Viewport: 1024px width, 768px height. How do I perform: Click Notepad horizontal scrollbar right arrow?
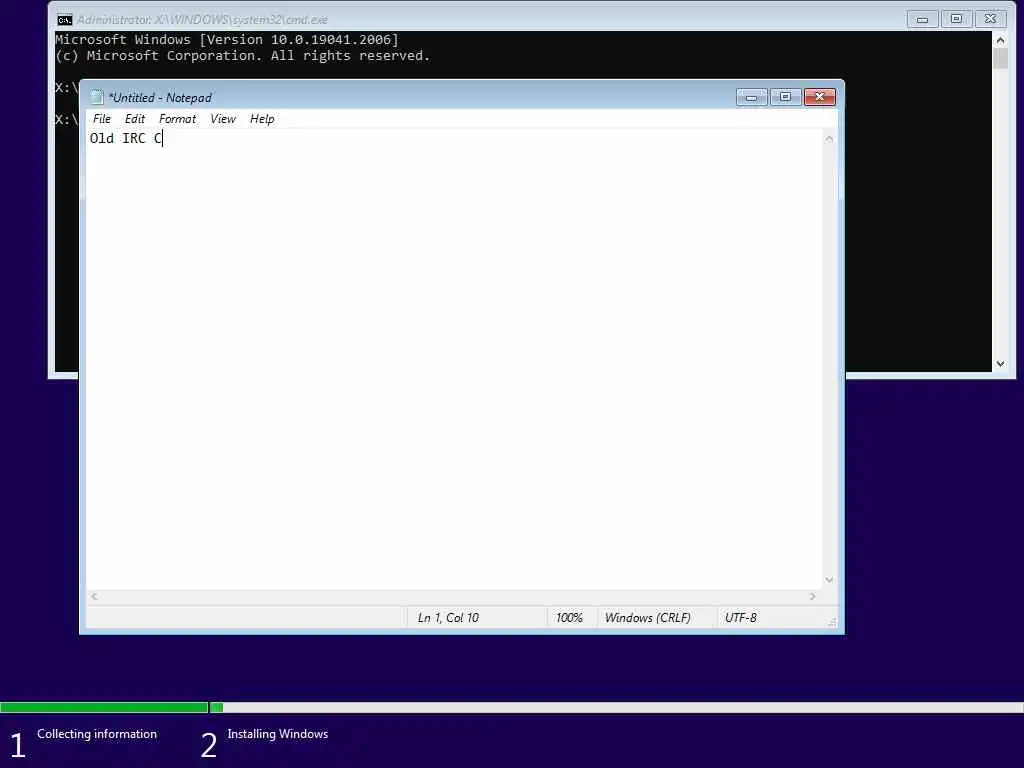(x=812, y=596)
